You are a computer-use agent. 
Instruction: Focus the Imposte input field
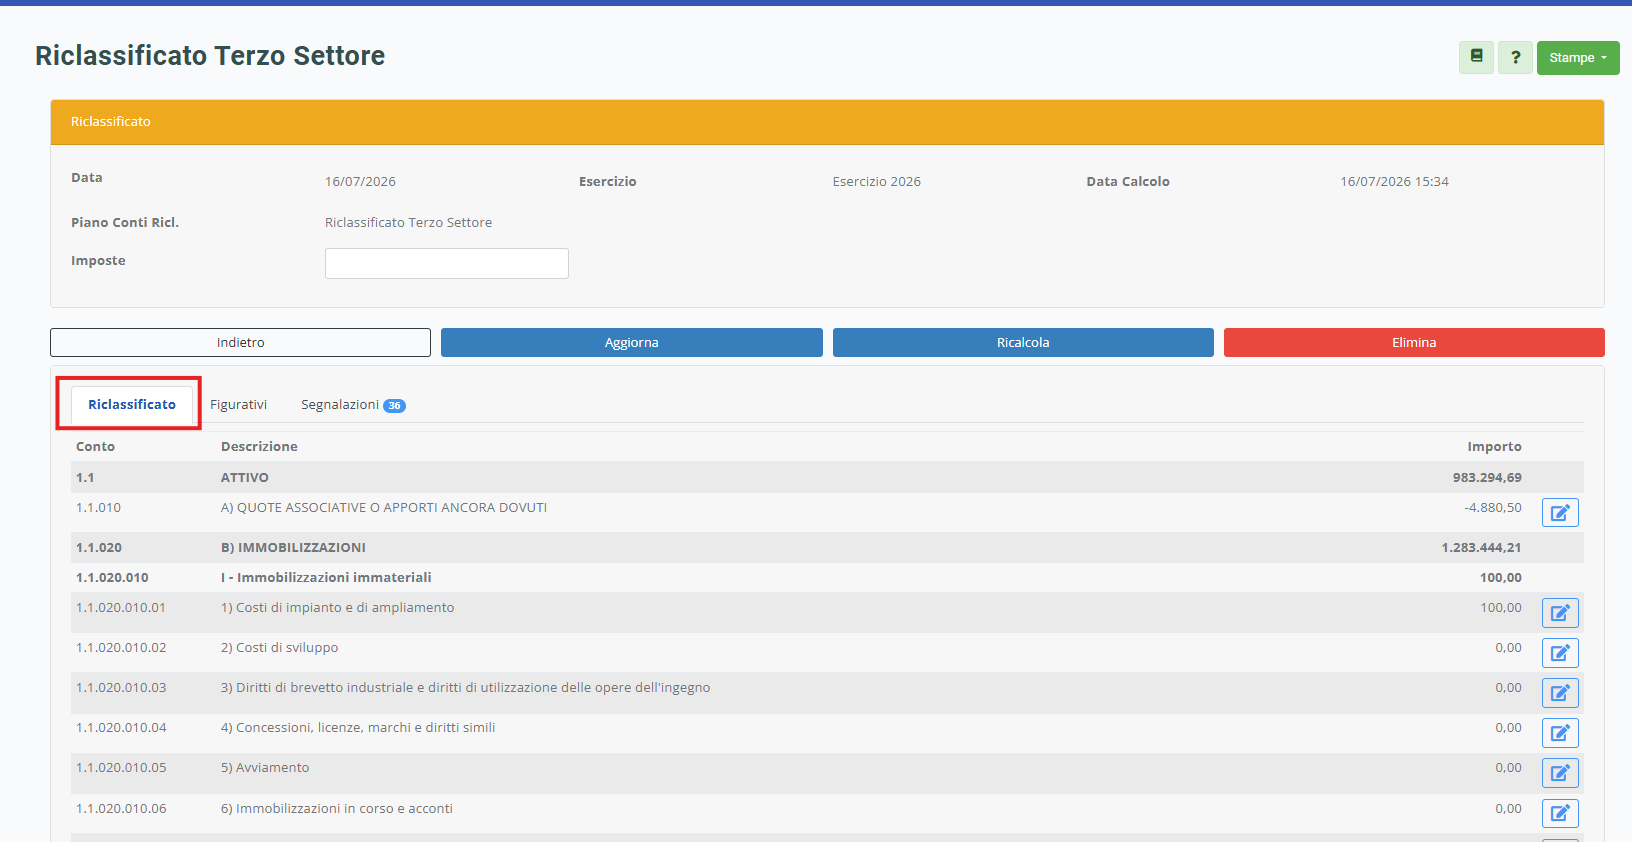[447, 263]
